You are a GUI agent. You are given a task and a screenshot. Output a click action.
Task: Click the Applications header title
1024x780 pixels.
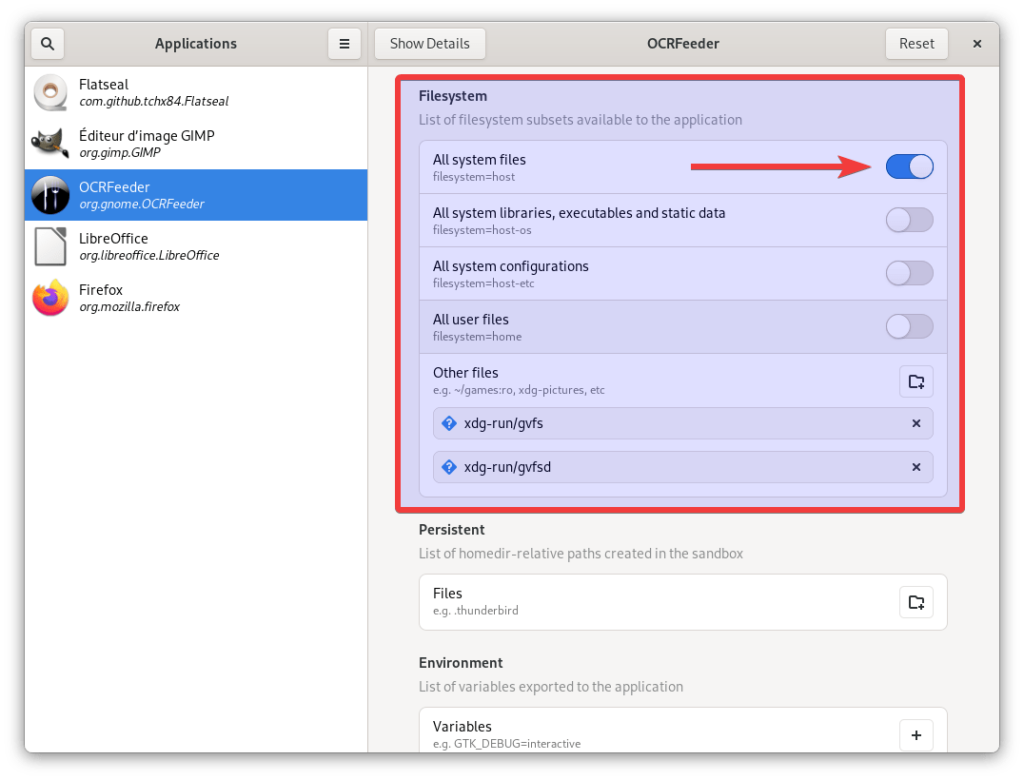click(195, 44)
